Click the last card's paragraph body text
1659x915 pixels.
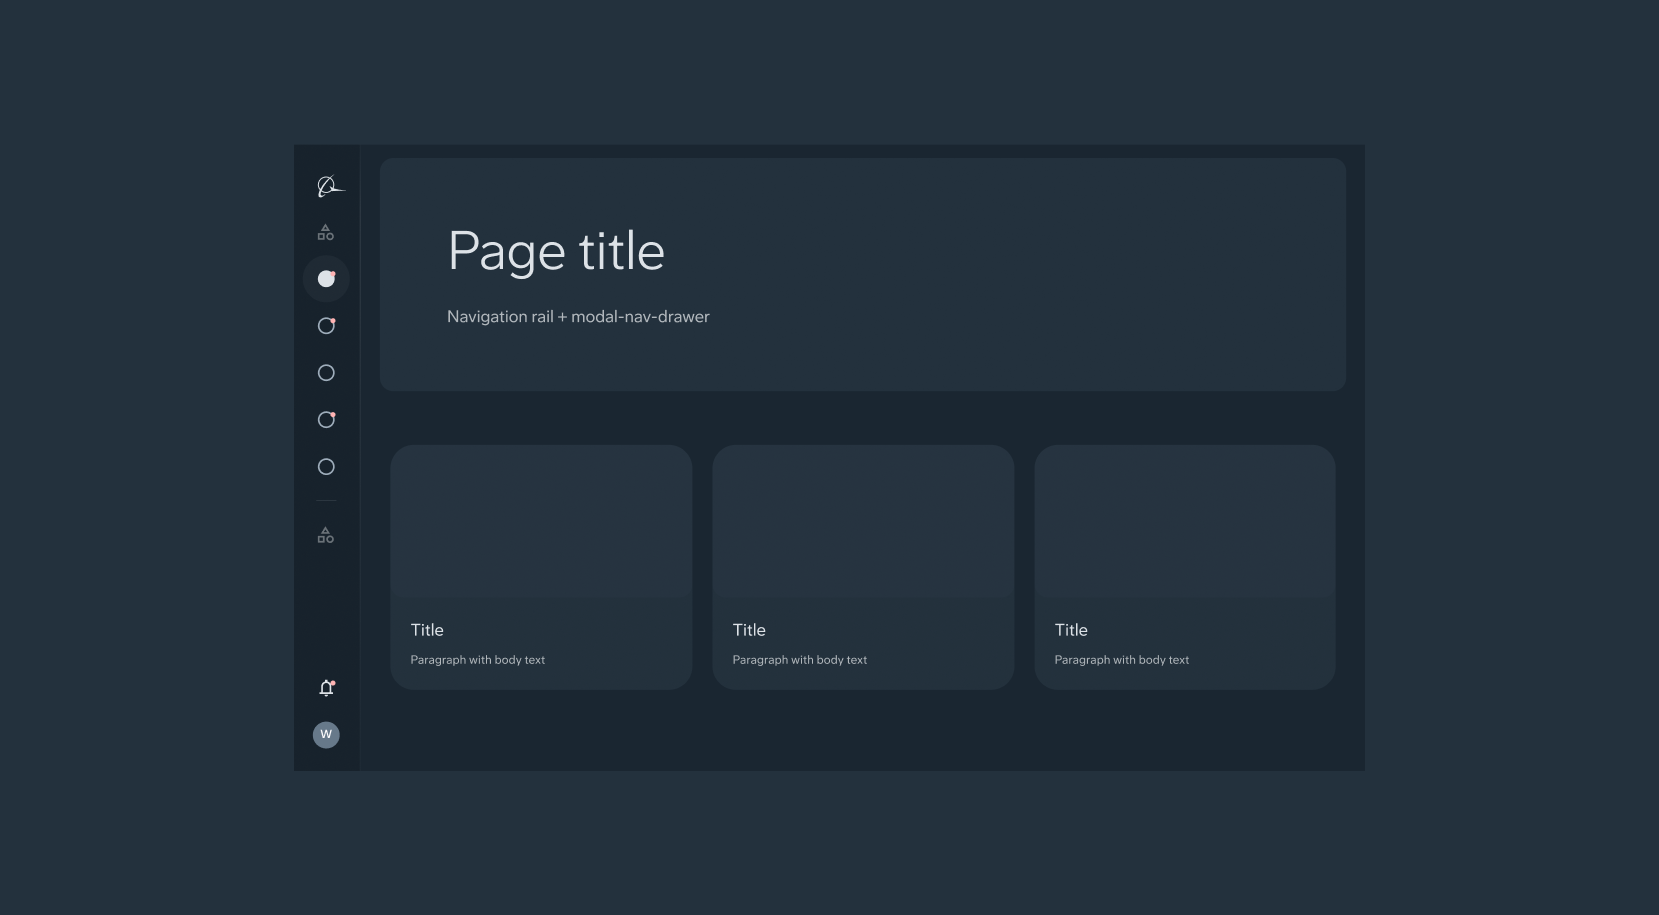[1122, 660]
